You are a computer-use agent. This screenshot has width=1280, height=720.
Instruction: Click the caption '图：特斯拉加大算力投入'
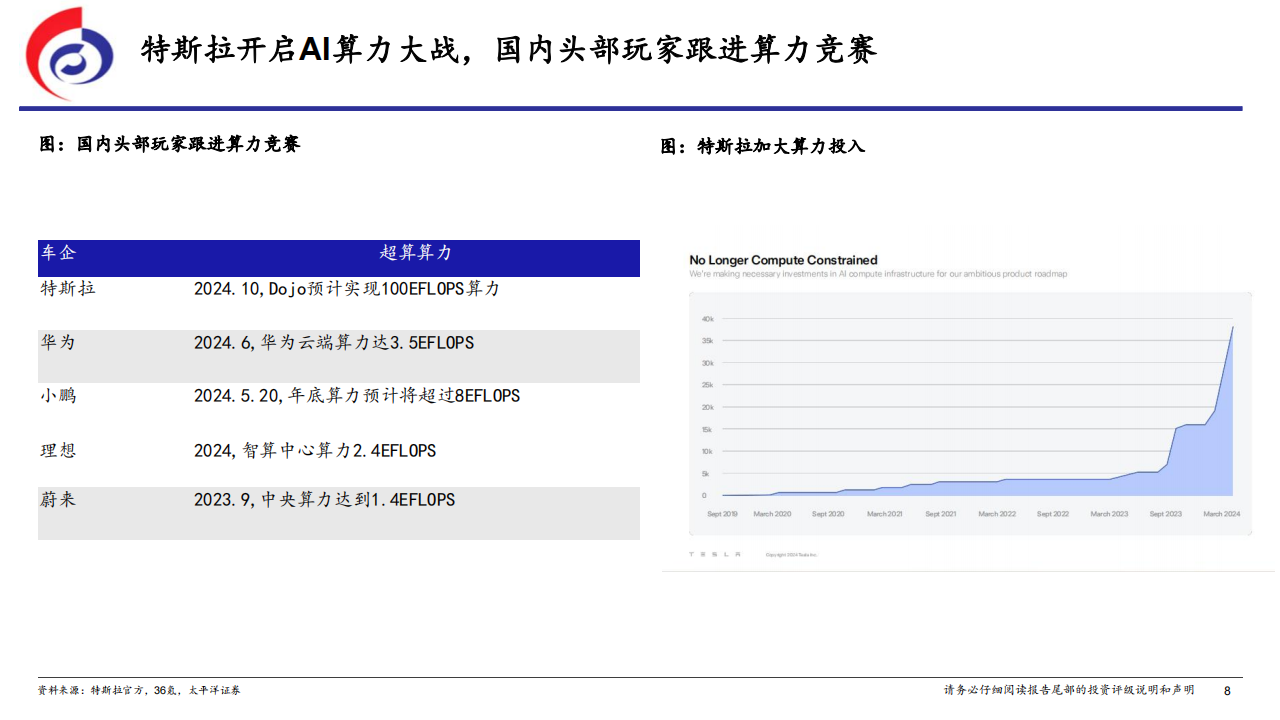(x=762, y=146)
